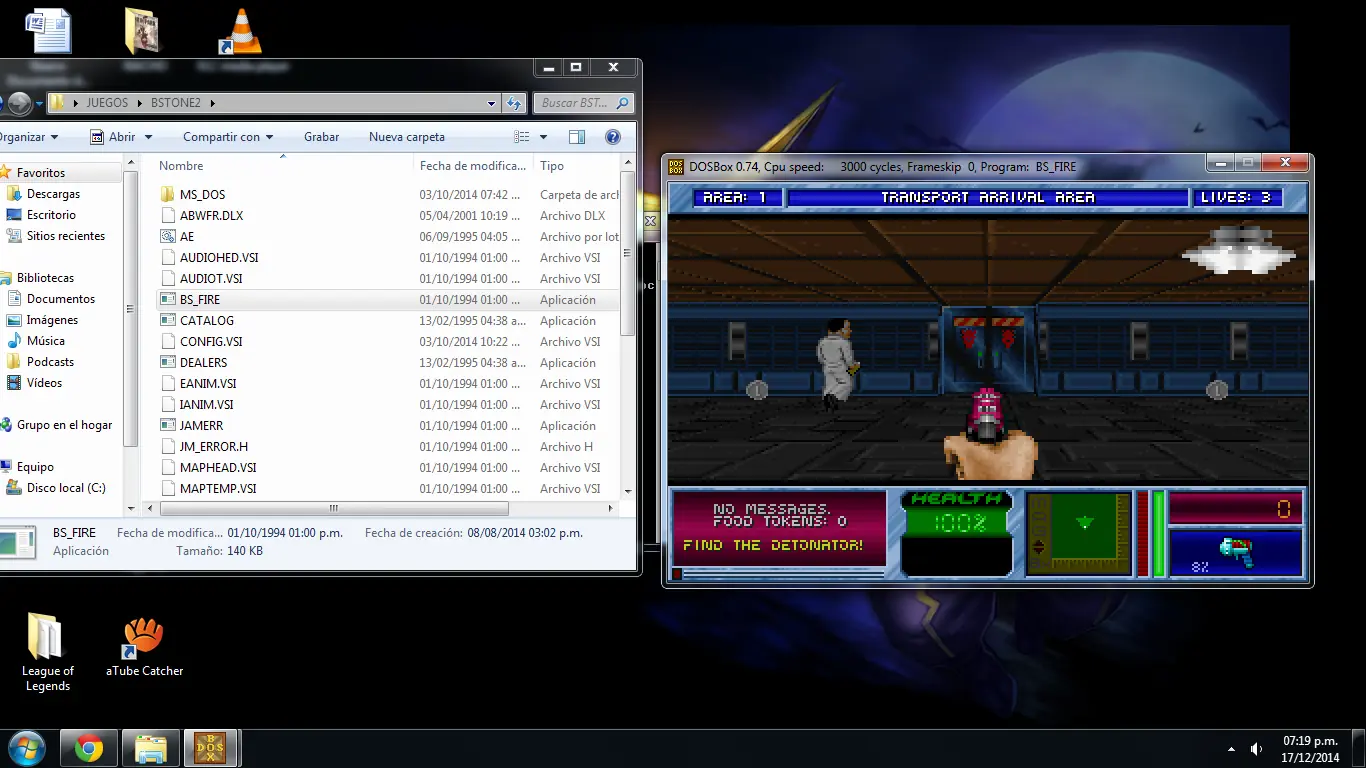
Task: Click JUEGOS in the address path
Action: [x=107, y=103]
